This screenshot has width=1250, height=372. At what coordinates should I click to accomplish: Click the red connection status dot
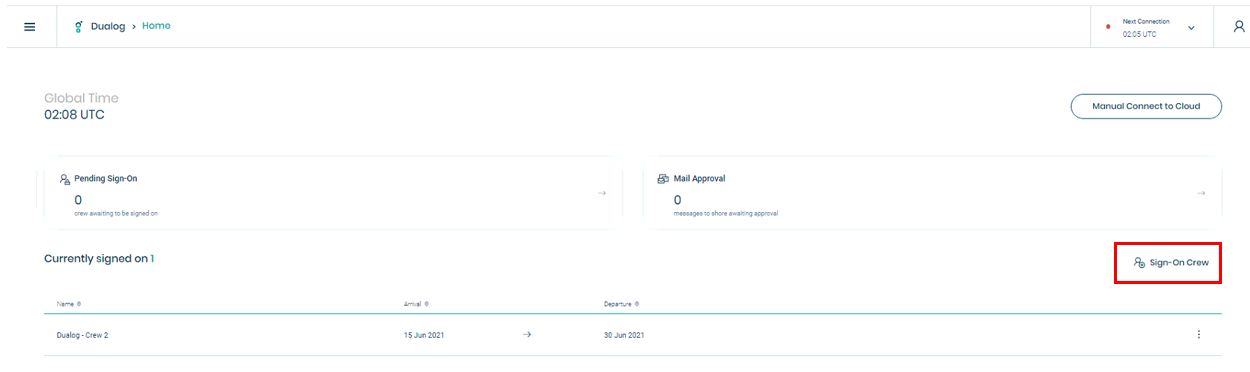[1108, 28]
